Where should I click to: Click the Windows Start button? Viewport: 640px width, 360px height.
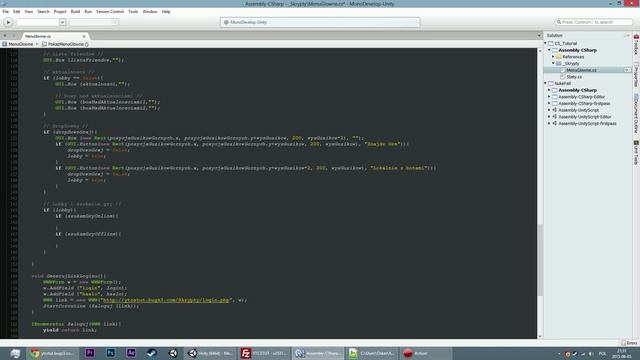point(15,353)
